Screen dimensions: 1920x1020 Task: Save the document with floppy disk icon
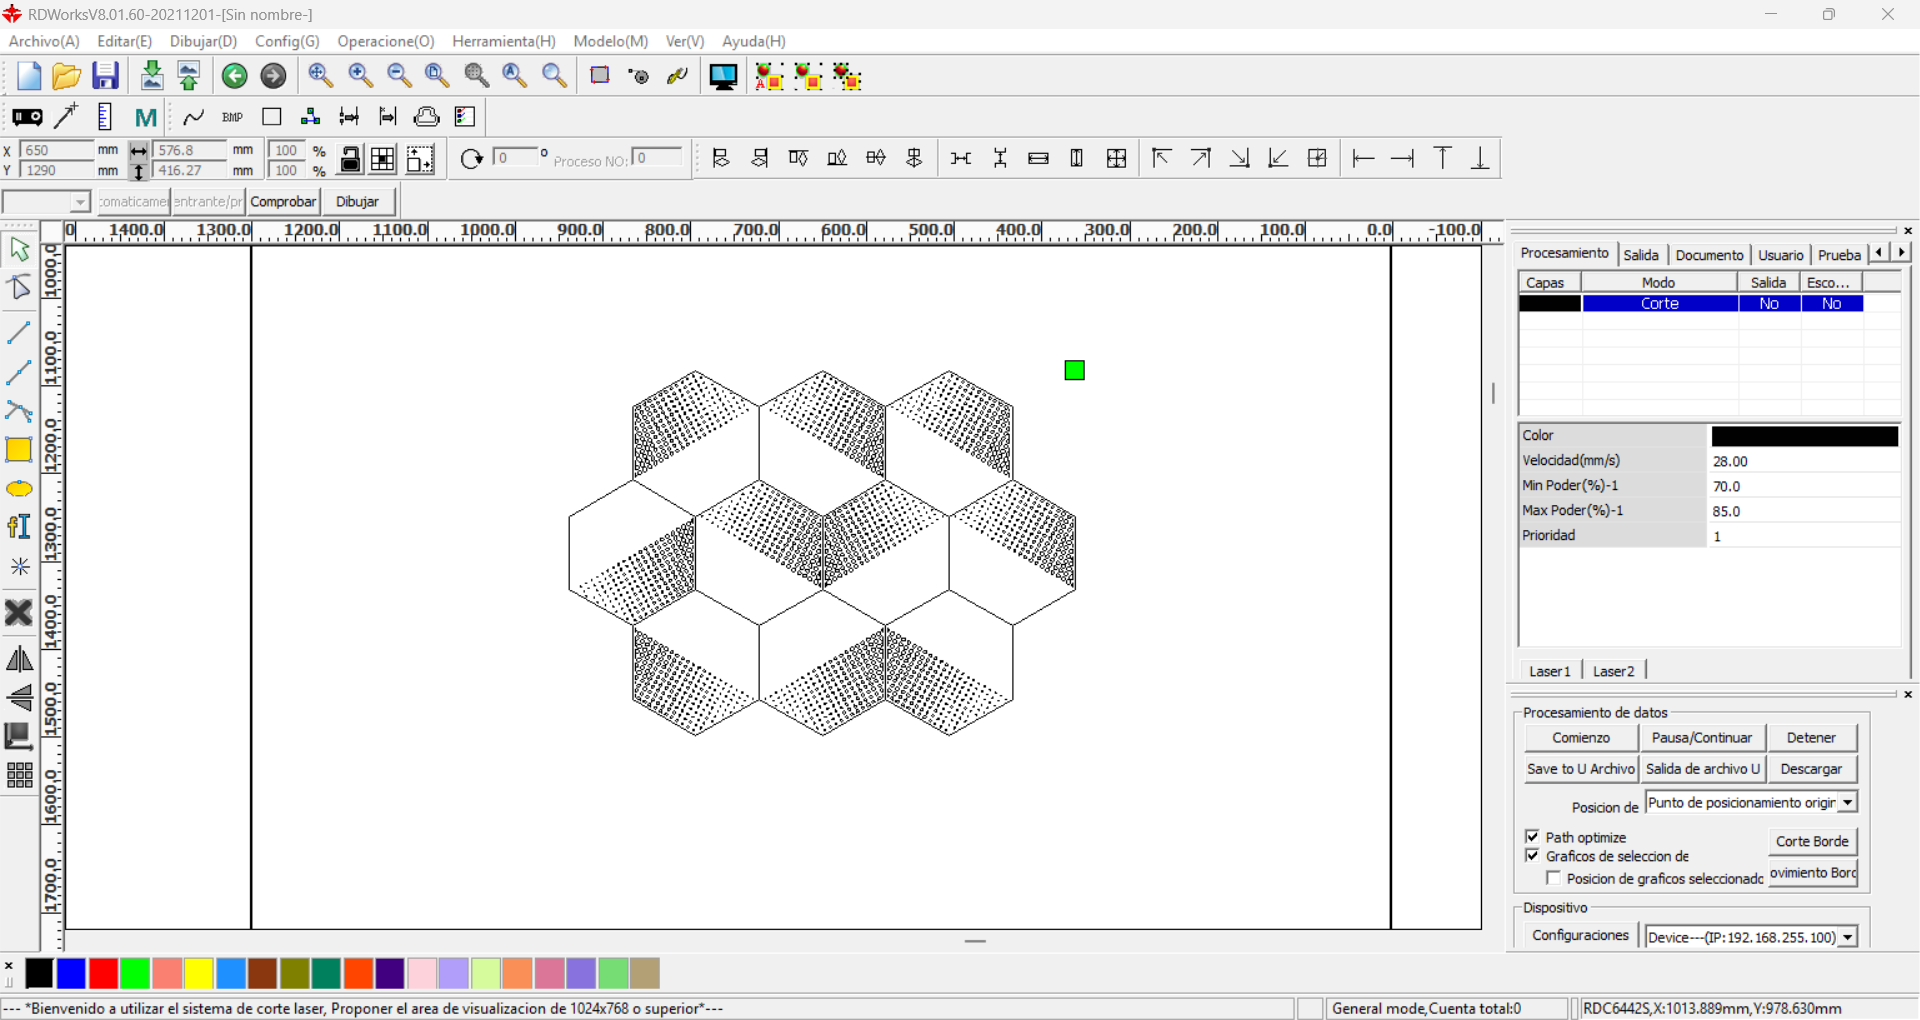pyautogui.click(x=105, y=76)
